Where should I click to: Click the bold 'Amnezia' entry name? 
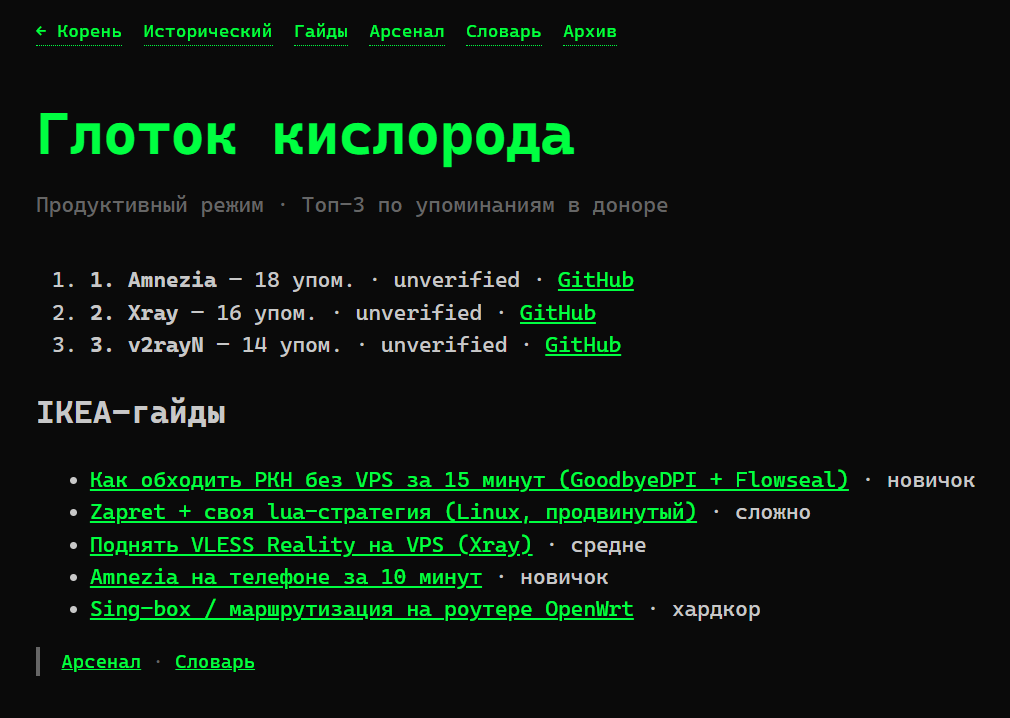[x=172, y=280]
